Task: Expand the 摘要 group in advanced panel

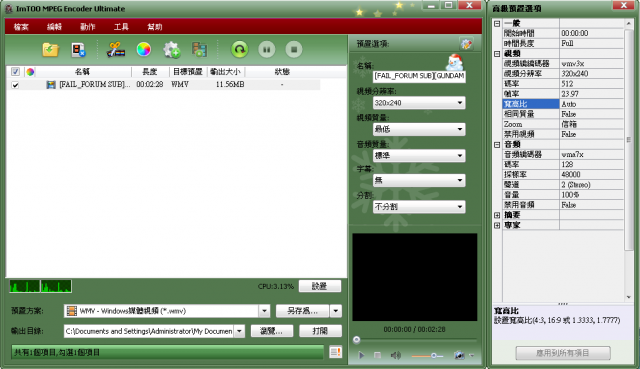Action: [x=497, y=215]
